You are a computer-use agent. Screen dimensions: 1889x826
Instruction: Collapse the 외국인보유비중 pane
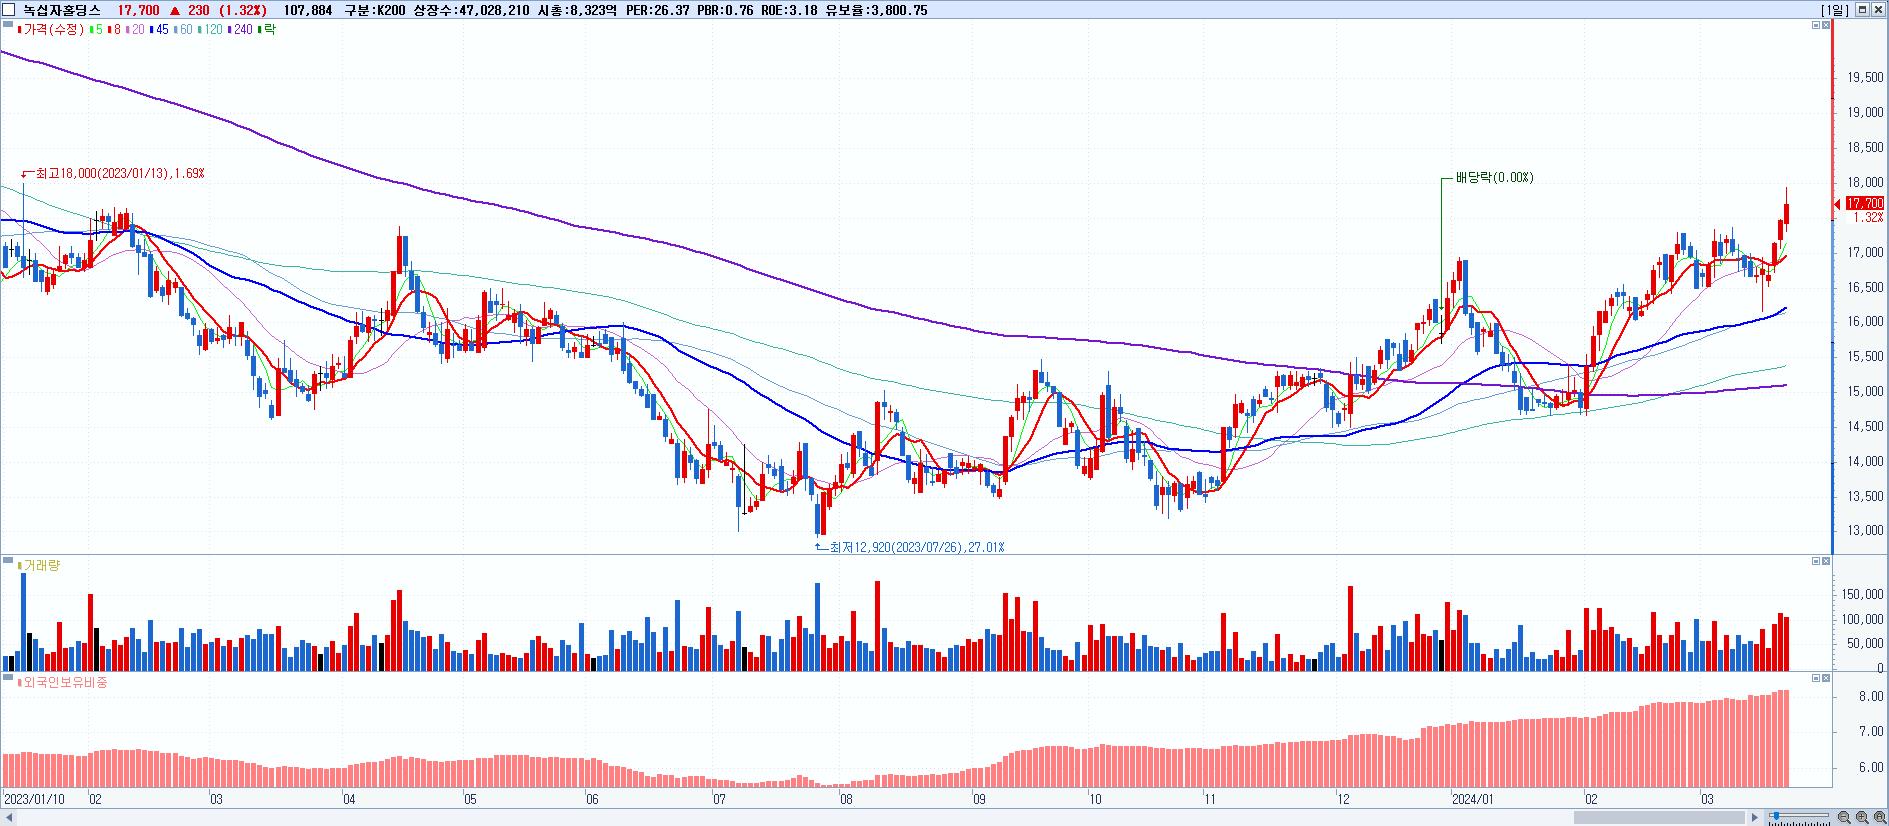point(1816,678)
